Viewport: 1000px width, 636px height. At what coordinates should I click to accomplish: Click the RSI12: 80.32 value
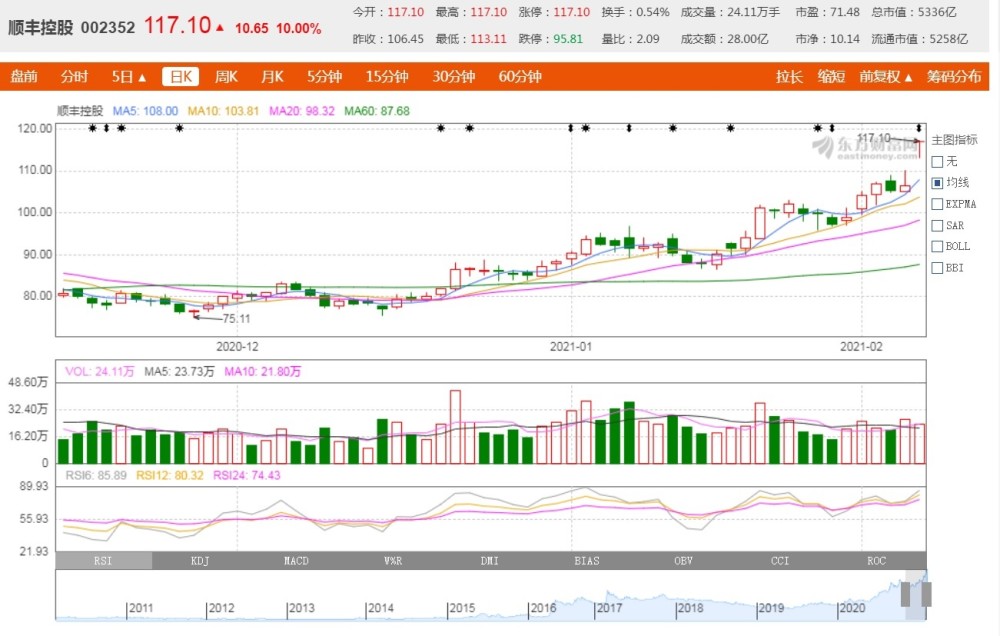pos(170,475)
